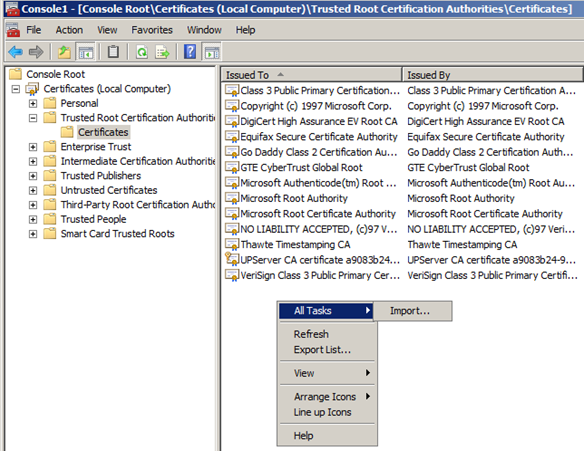This screenshot has height=453, width=584.
Task: Sort by the Issued By column header
Action: [492, 75]
